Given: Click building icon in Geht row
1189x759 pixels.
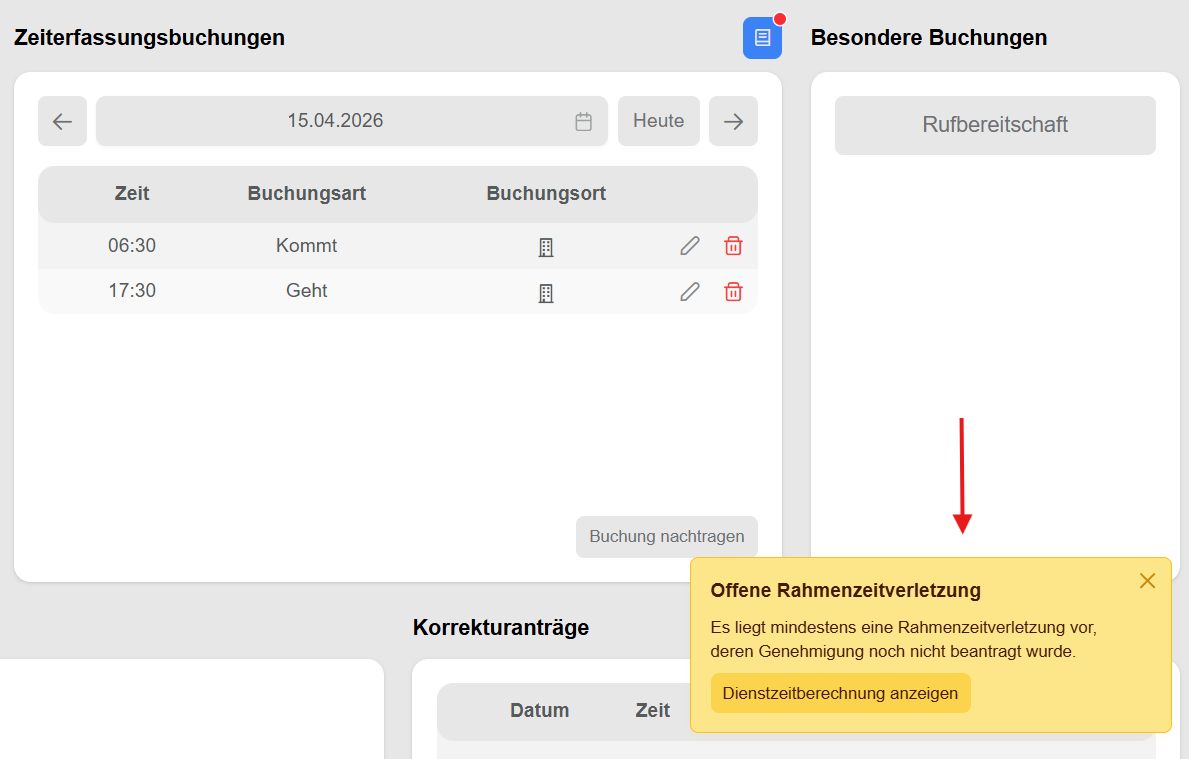Looking at the screenshot, I should point(546,293).
